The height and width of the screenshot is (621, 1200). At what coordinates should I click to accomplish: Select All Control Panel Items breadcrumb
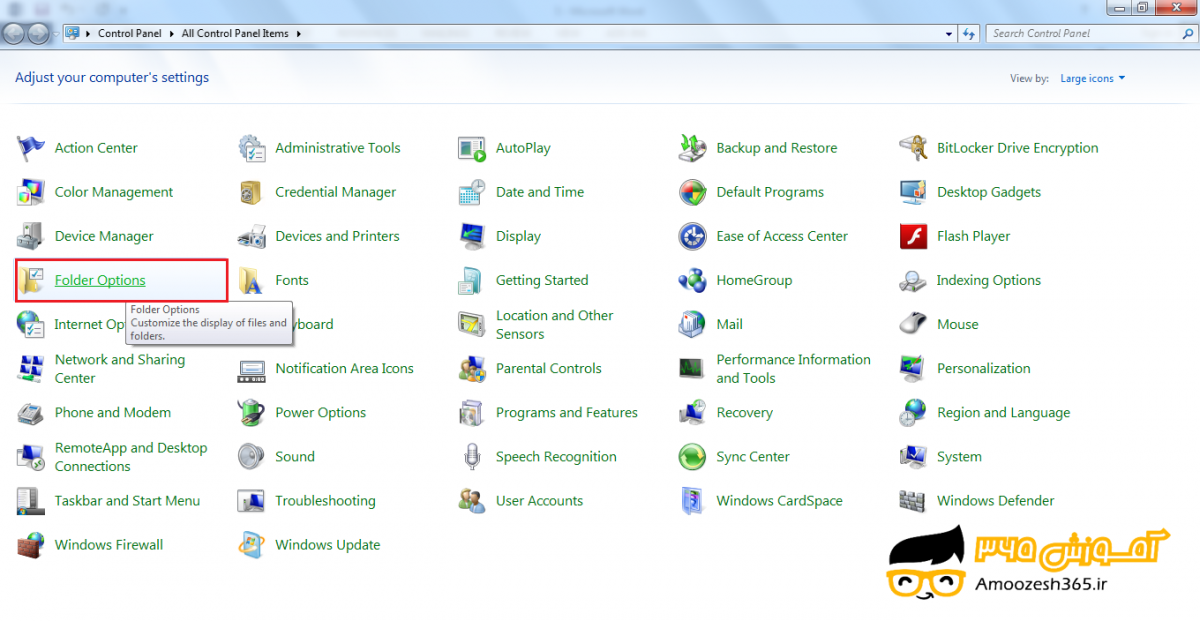tap(235, 33)
